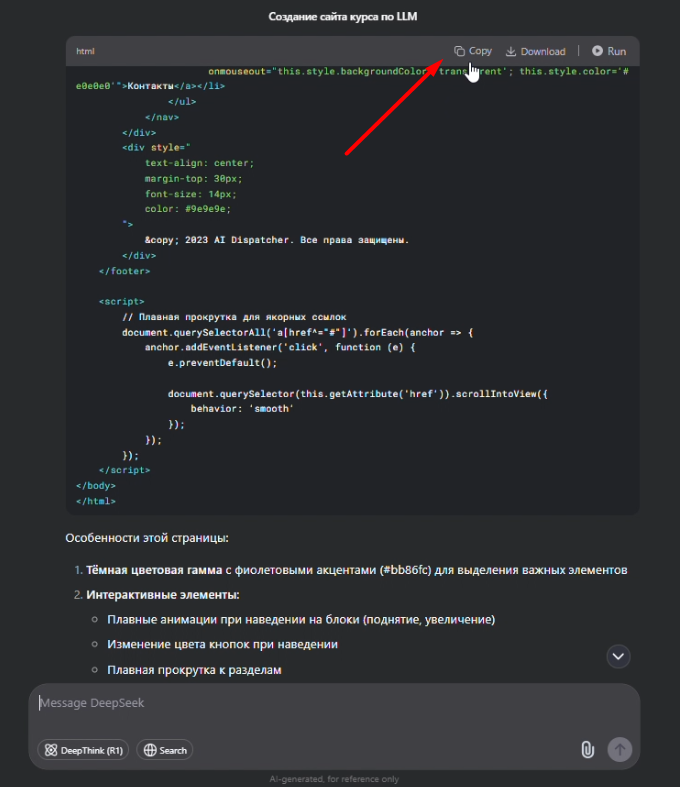Click AI-generated, for reference only notice
Screen dimensions: 680x787
point(334,779)
